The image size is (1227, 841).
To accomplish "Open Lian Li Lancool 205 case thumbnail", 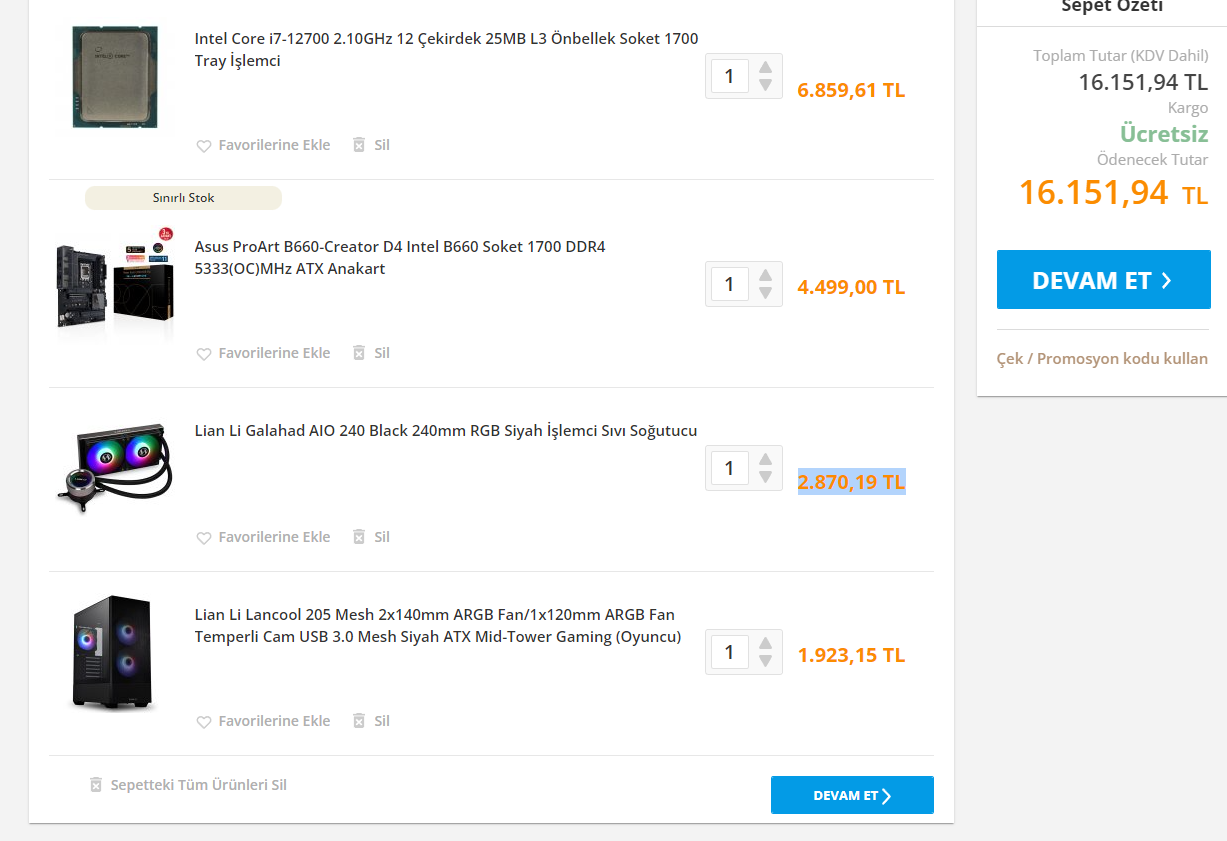I will point(112,652).
